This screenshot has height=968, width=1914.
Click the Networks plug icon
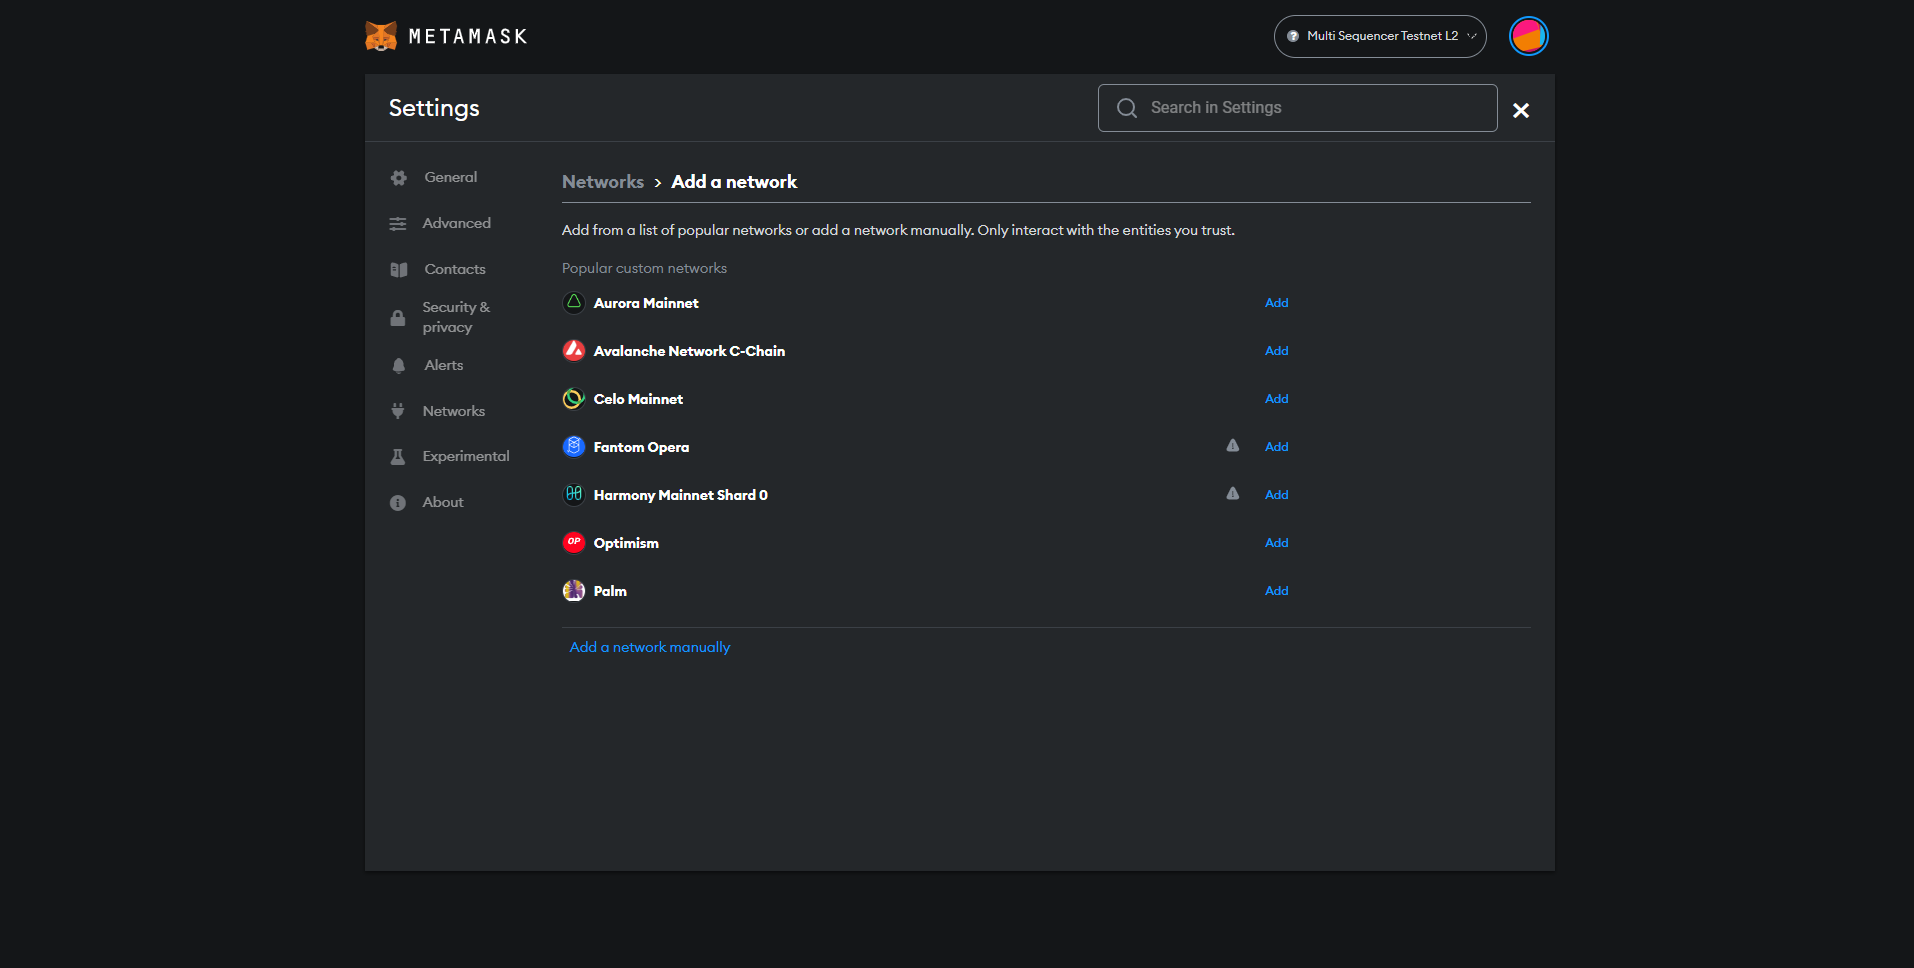point(398,411)
